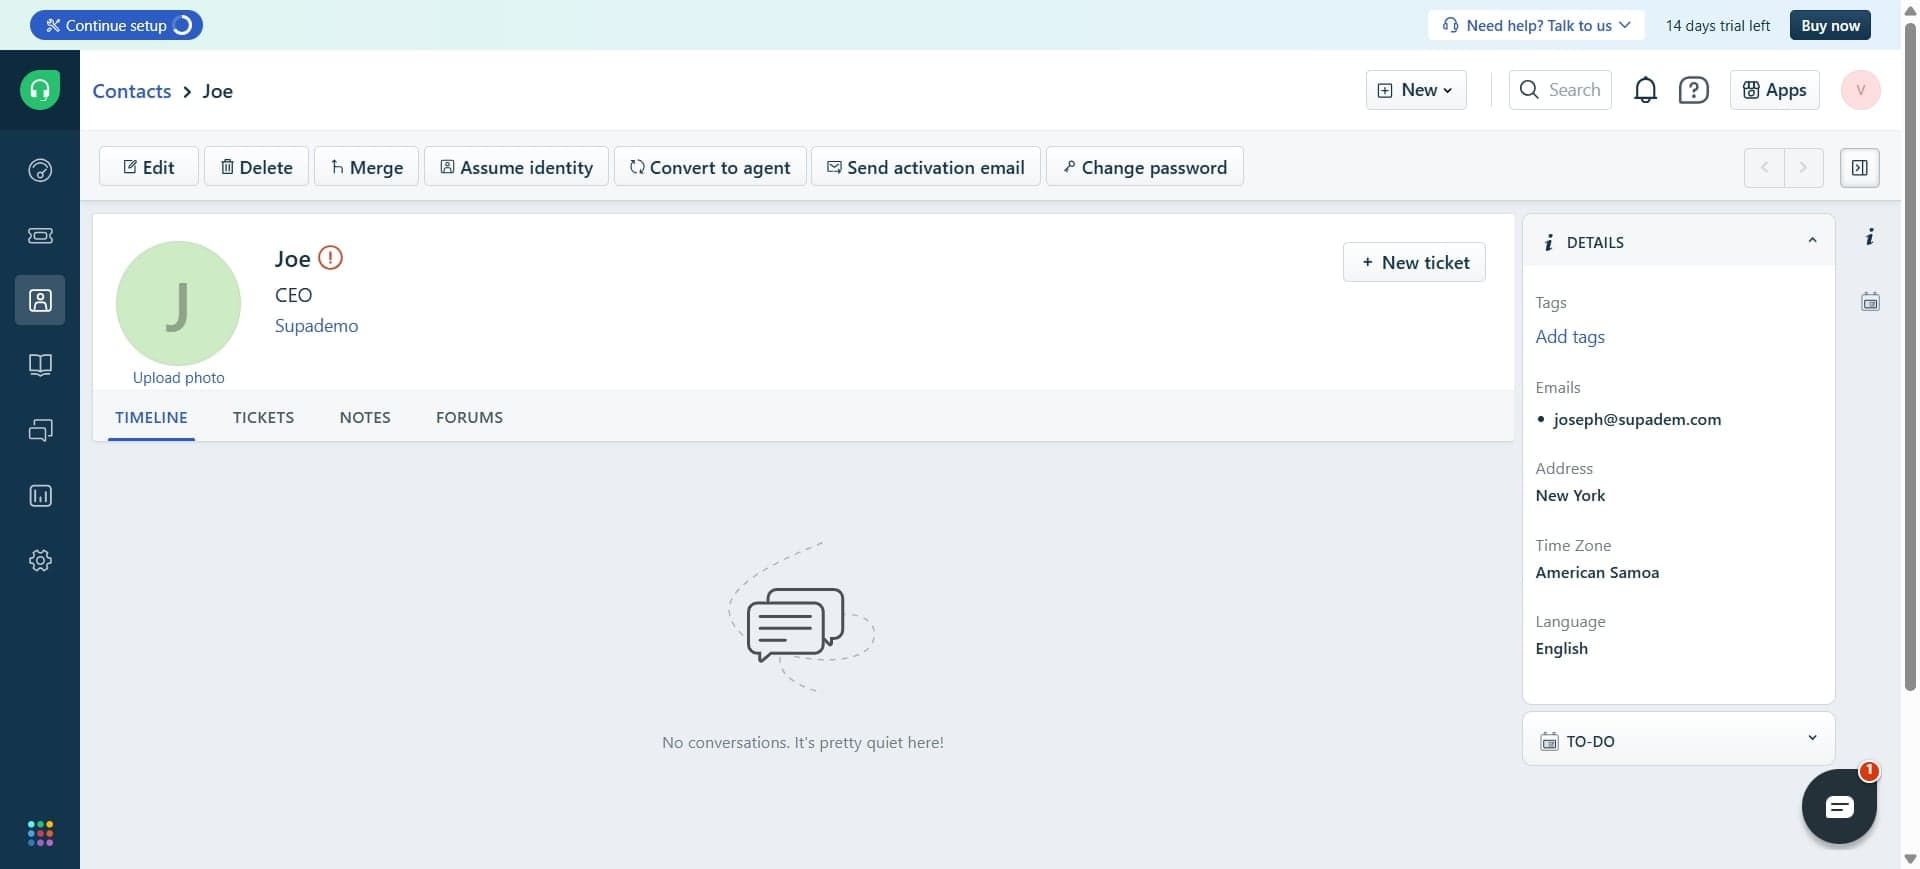Open Supademo company link
This screenshot has width=1920, height=869.
316,326
